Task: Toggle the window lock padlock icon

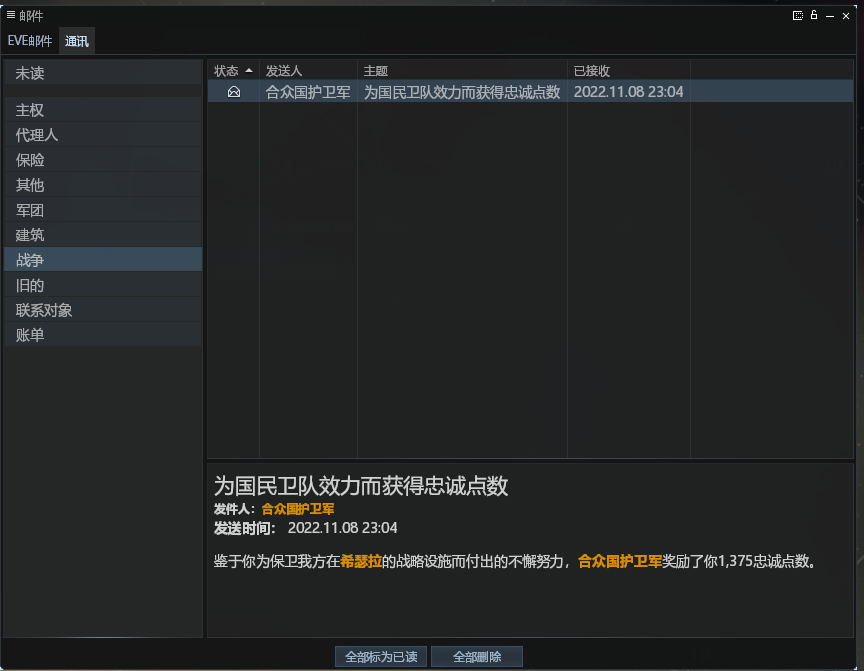Action: [814, 15]
